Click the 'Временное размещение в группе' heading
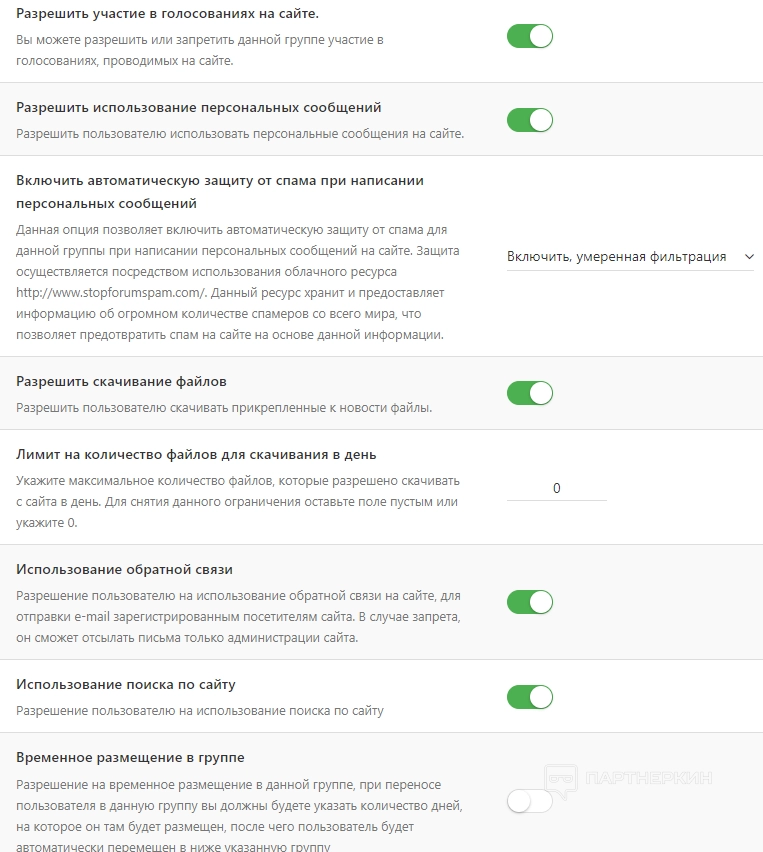 130,757
